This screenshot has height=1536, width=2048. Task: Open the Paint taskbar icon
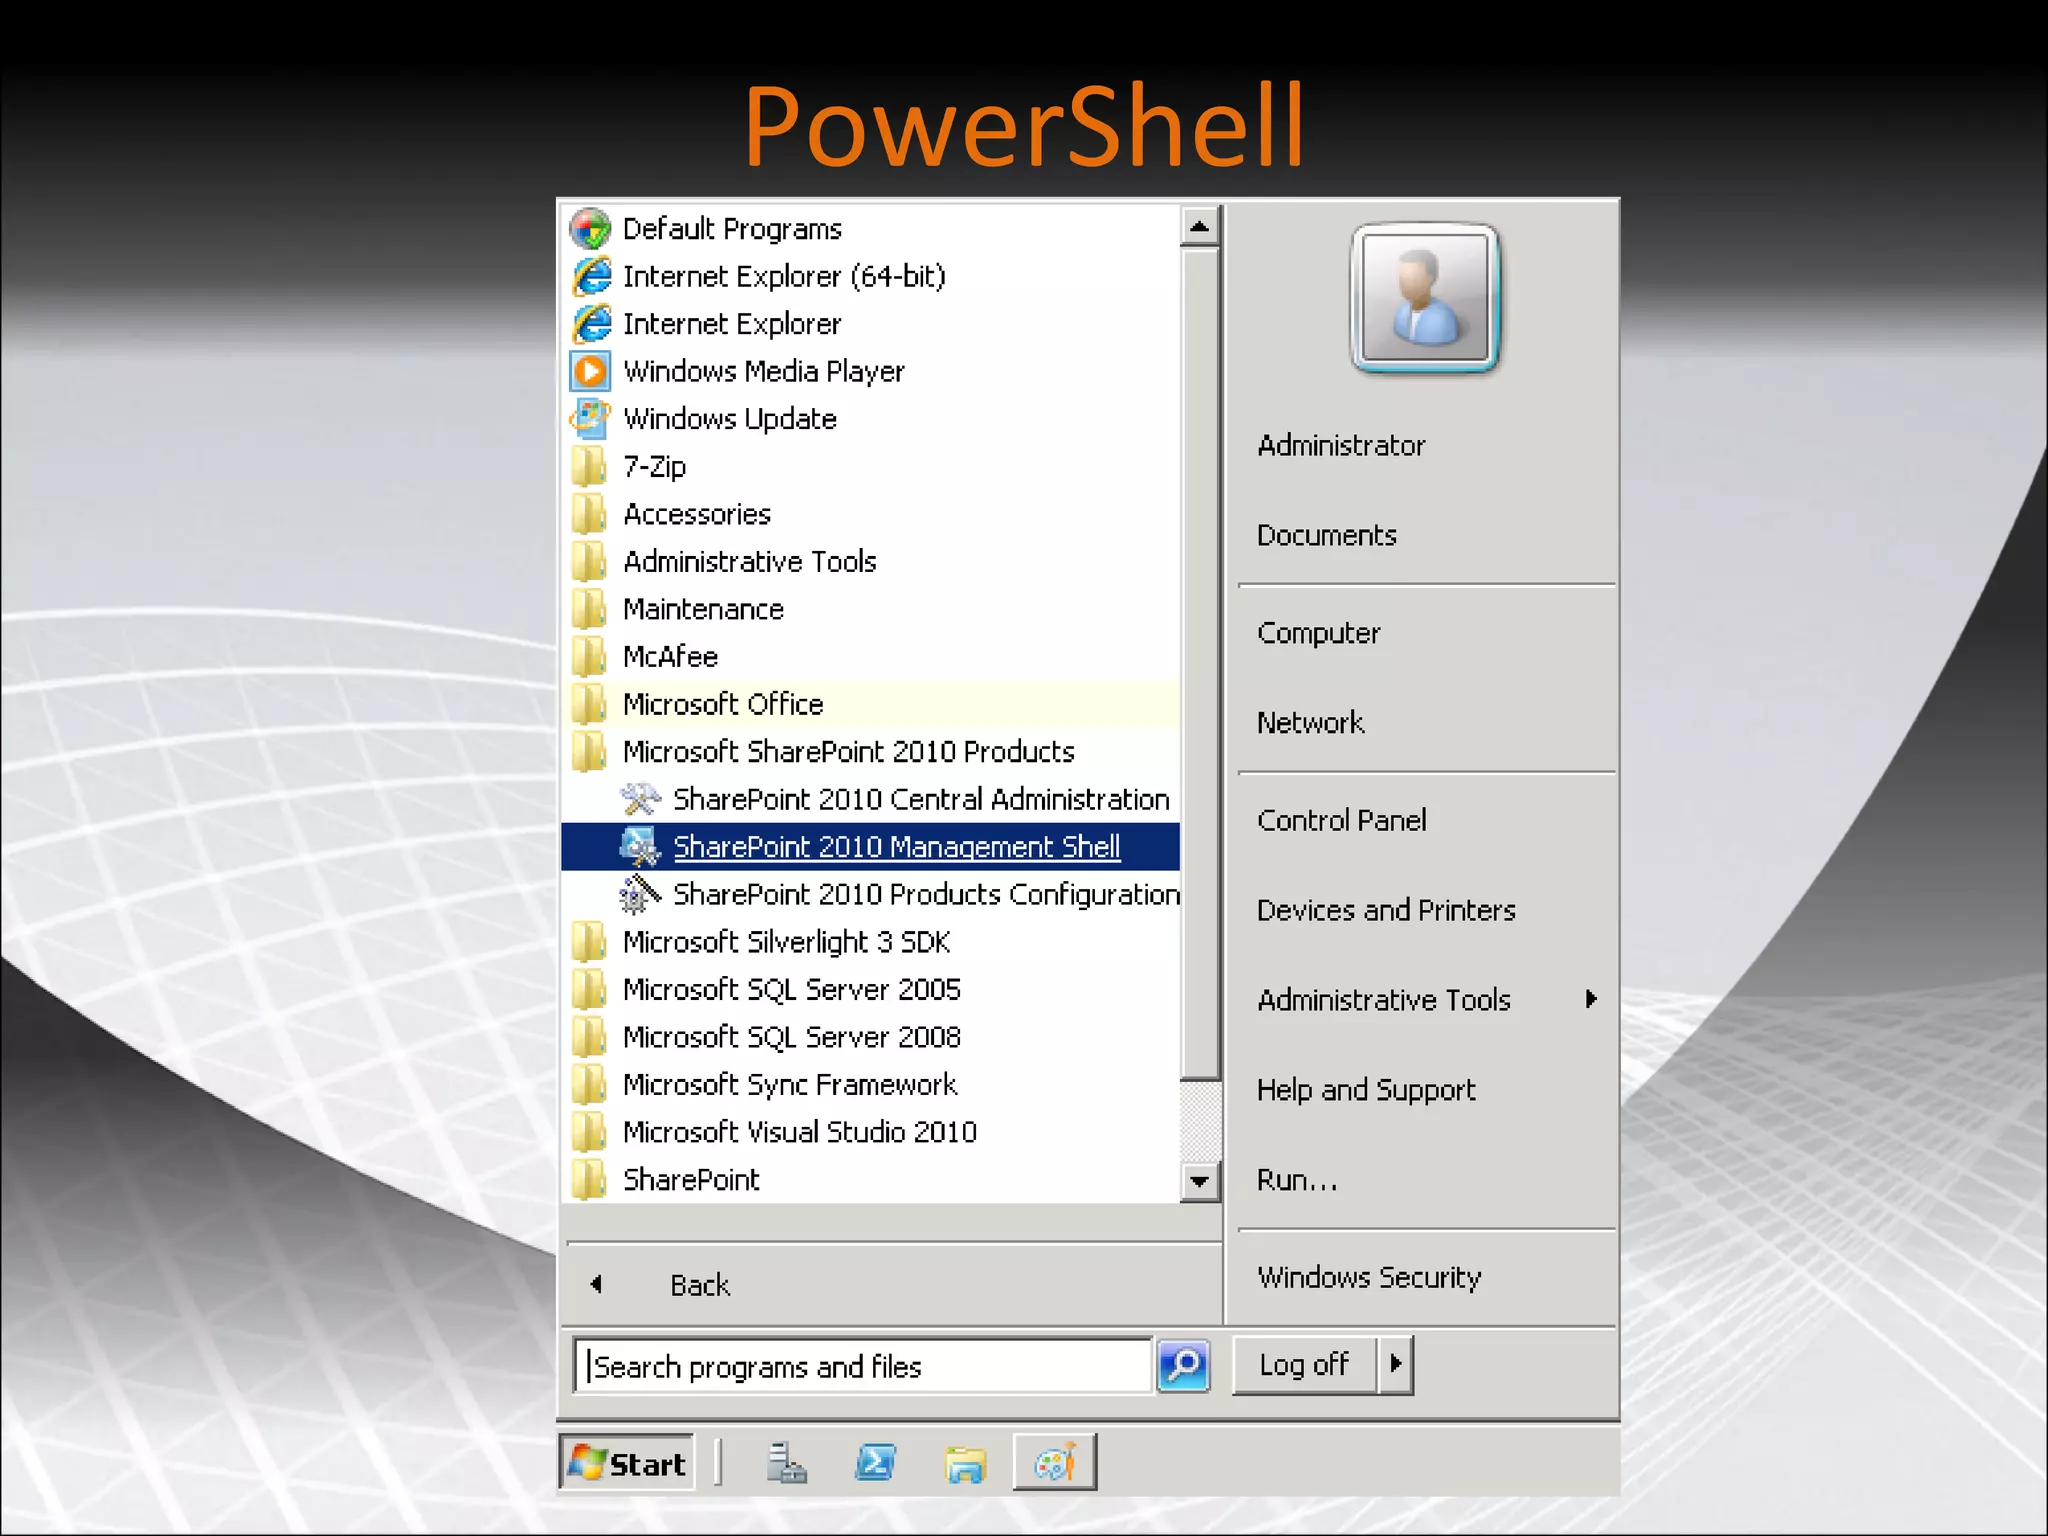tap(1055, 1463)
